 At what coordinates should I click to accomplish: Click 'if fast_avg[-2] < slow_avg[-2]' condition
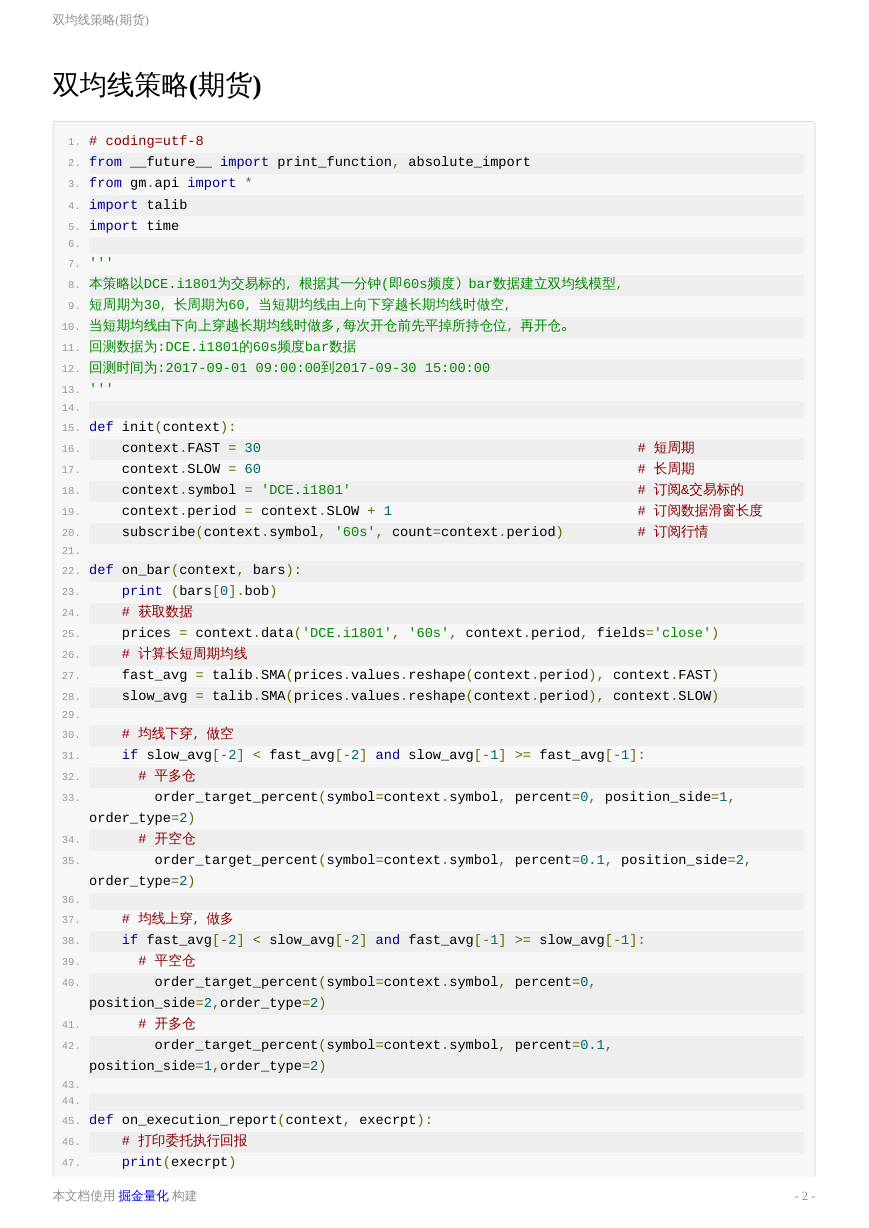click(x=384, y=940)
